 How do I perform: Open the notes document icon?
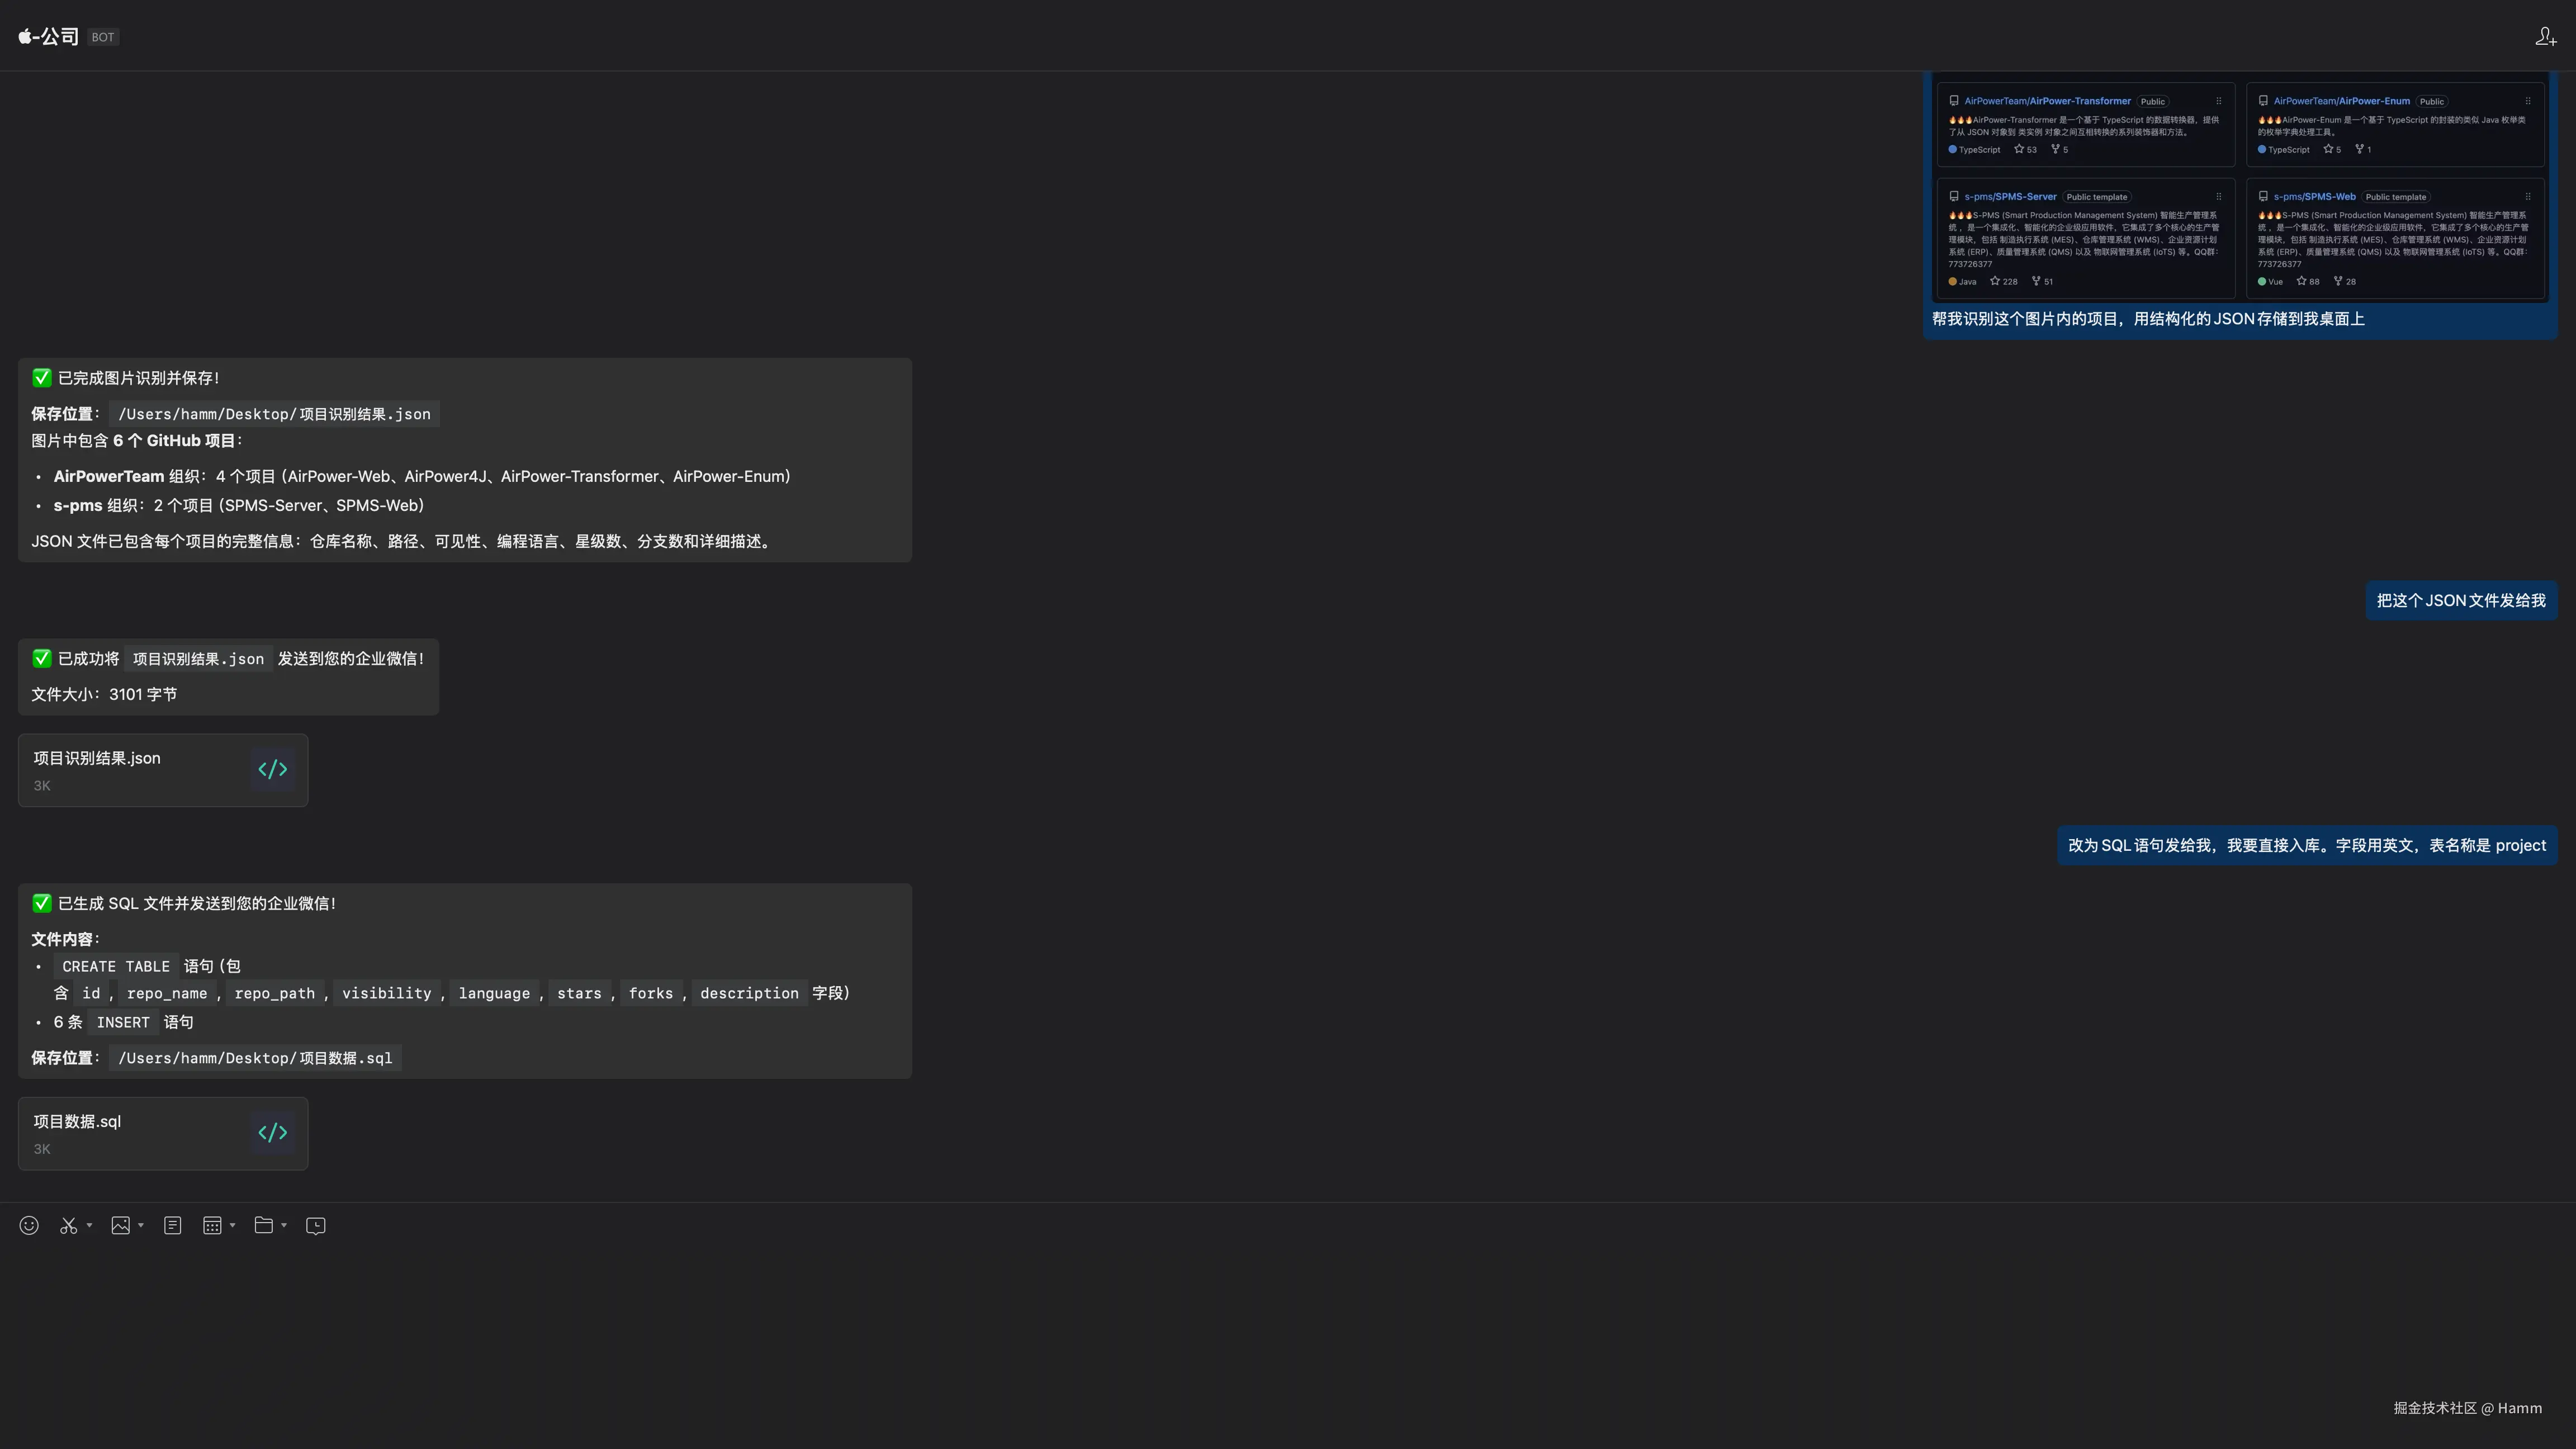pyautogui.click(x=173, y=1225)
